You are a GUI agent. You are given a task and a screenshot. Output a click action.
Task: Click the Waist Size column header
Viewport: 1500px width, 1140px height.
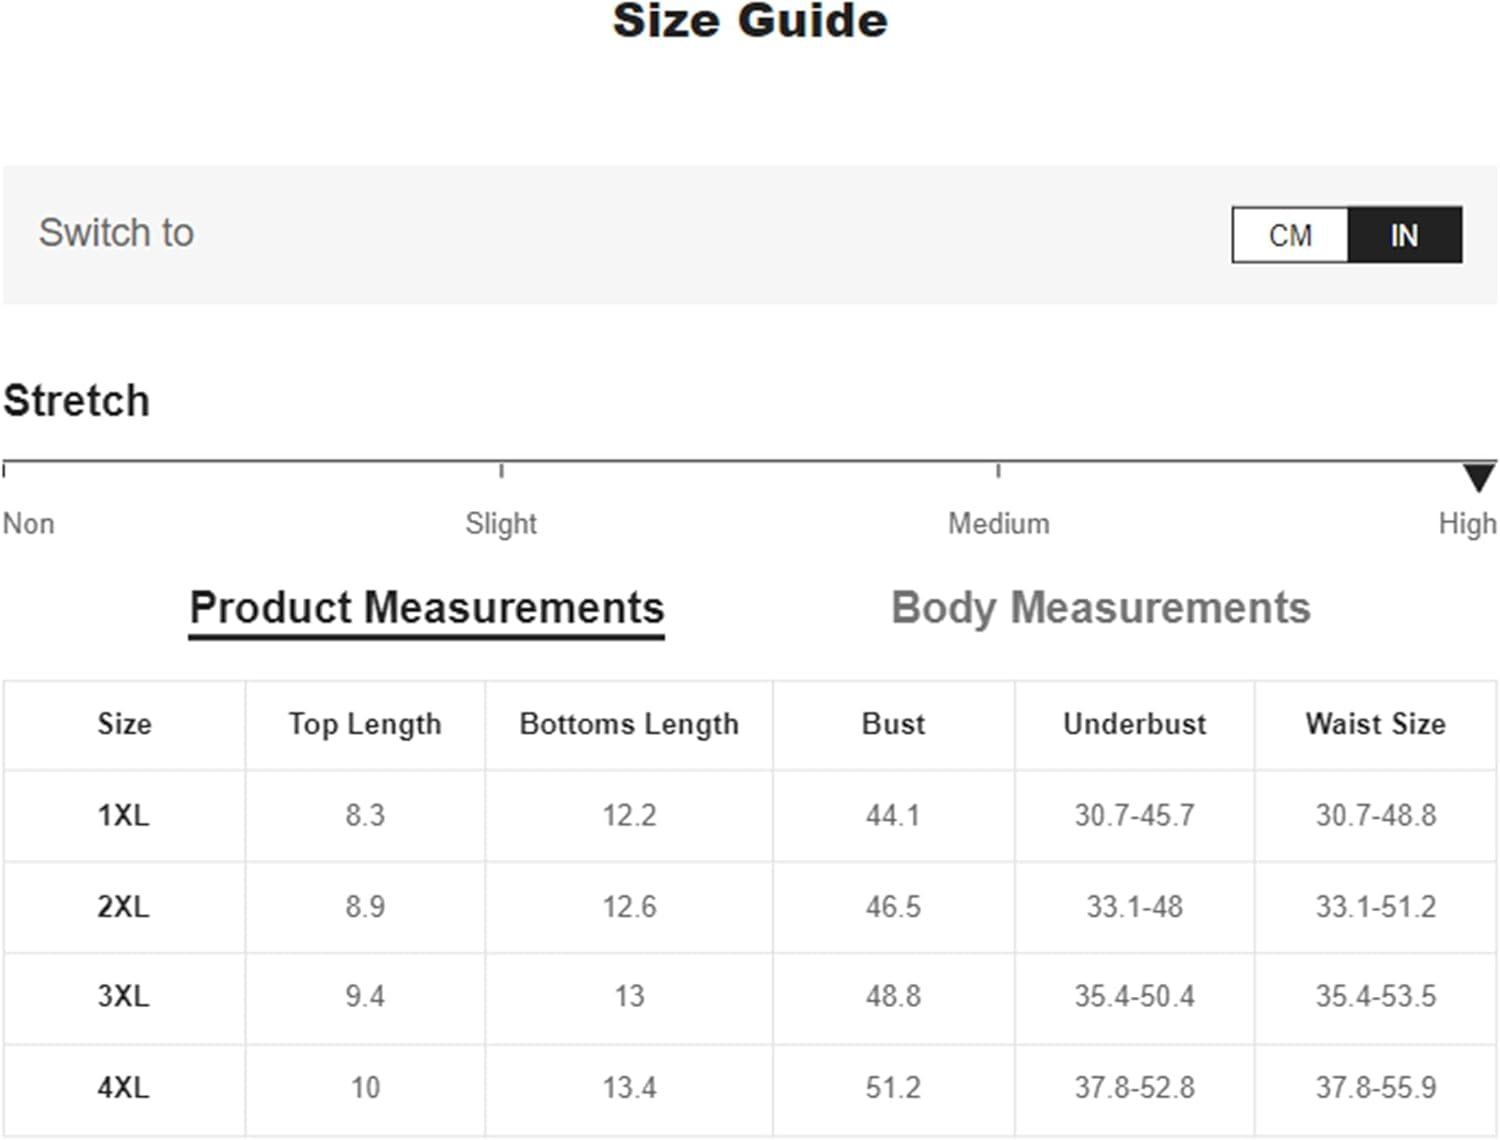pos(1376,724)
